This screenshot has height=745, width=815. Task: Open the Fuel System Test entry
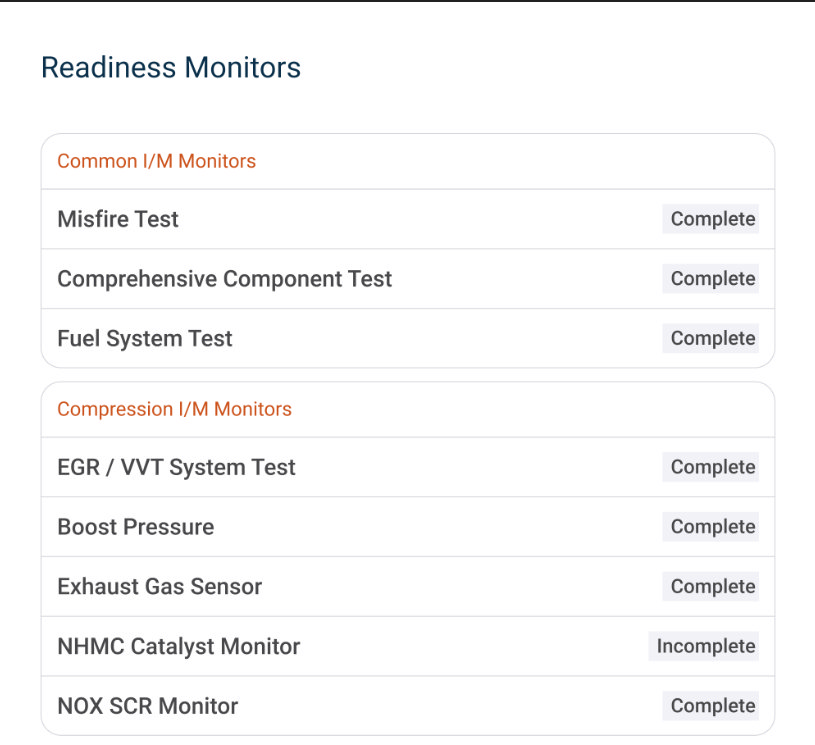point(408,338)
